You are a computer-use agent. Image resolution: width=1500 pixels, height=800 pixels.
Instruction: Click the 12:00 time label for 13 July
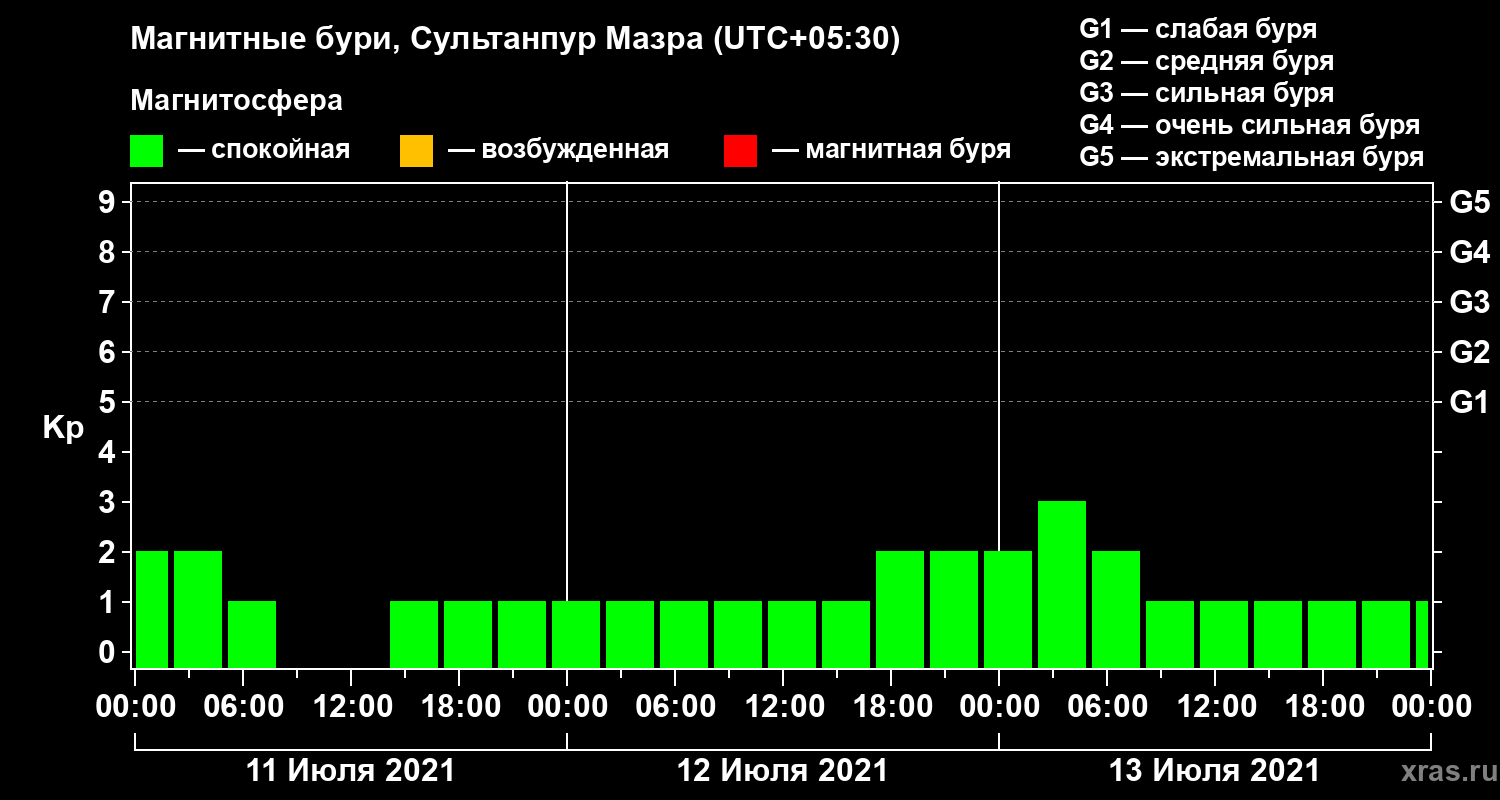point(1215,706)
